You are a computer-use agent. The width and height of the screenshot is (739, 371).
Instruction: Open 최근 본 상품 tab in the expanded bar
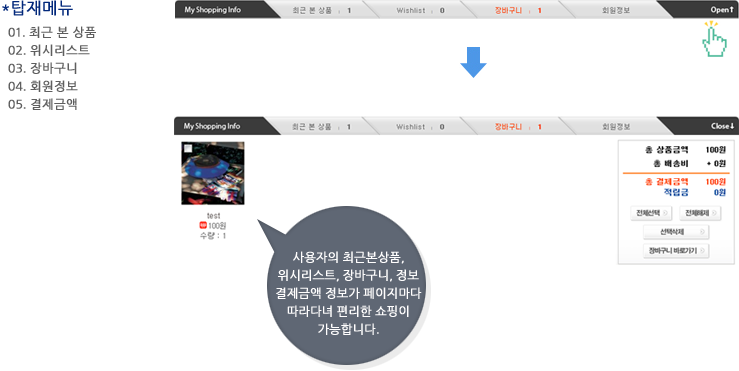point(321,127)
